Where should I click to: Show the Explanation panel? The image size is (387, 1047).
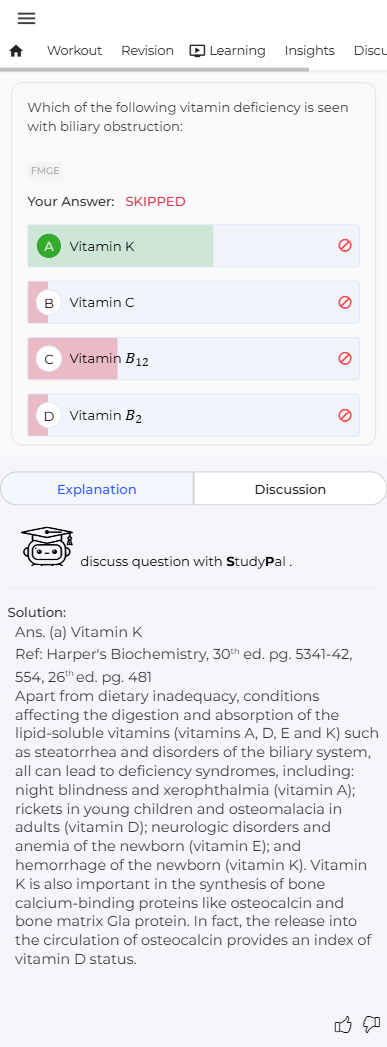(x=97, y=489)
